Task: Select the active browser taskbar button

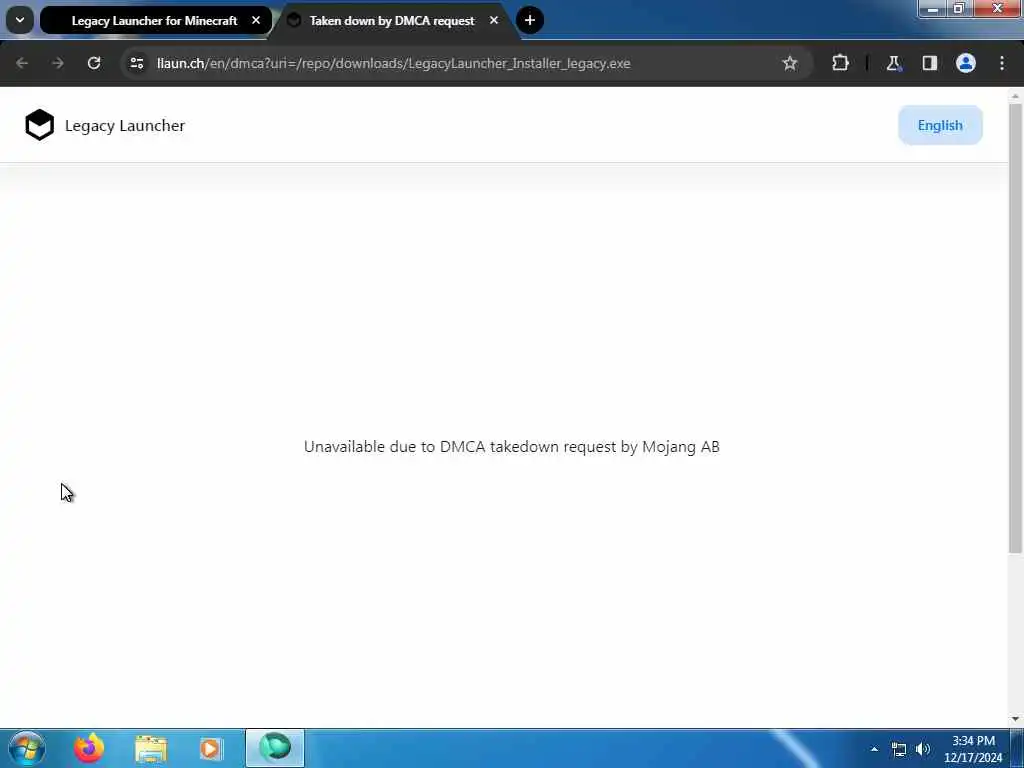Action: pos(275,748)
